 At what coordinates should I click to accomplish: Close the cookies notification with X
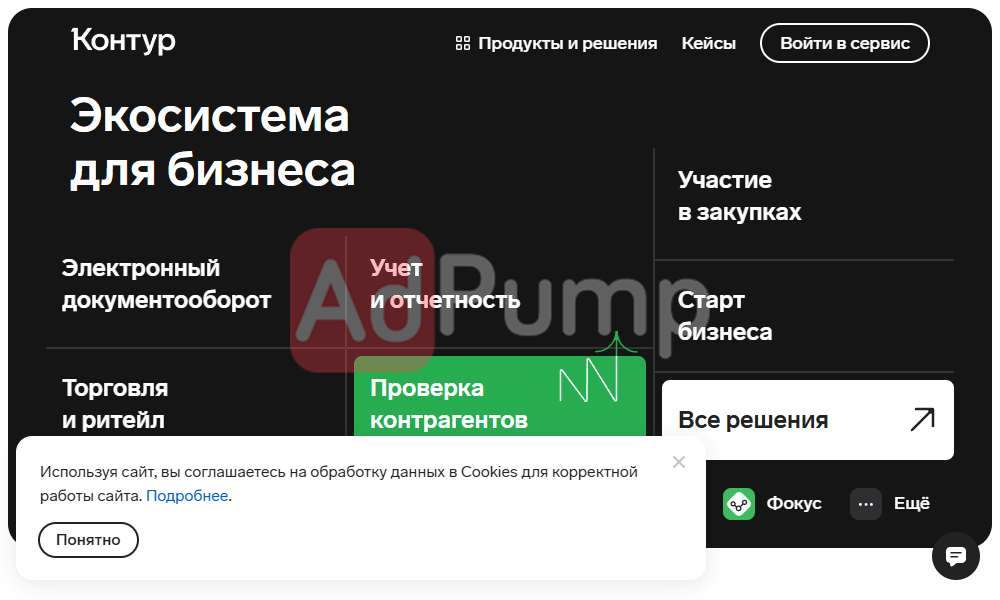[679, 462]
